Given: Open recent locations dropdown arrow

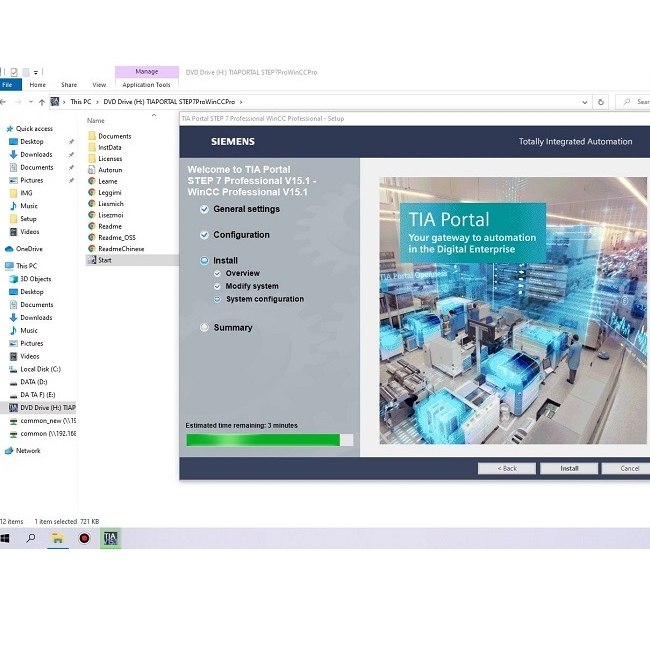Looking at the screenshot, I should click(31, 102).
